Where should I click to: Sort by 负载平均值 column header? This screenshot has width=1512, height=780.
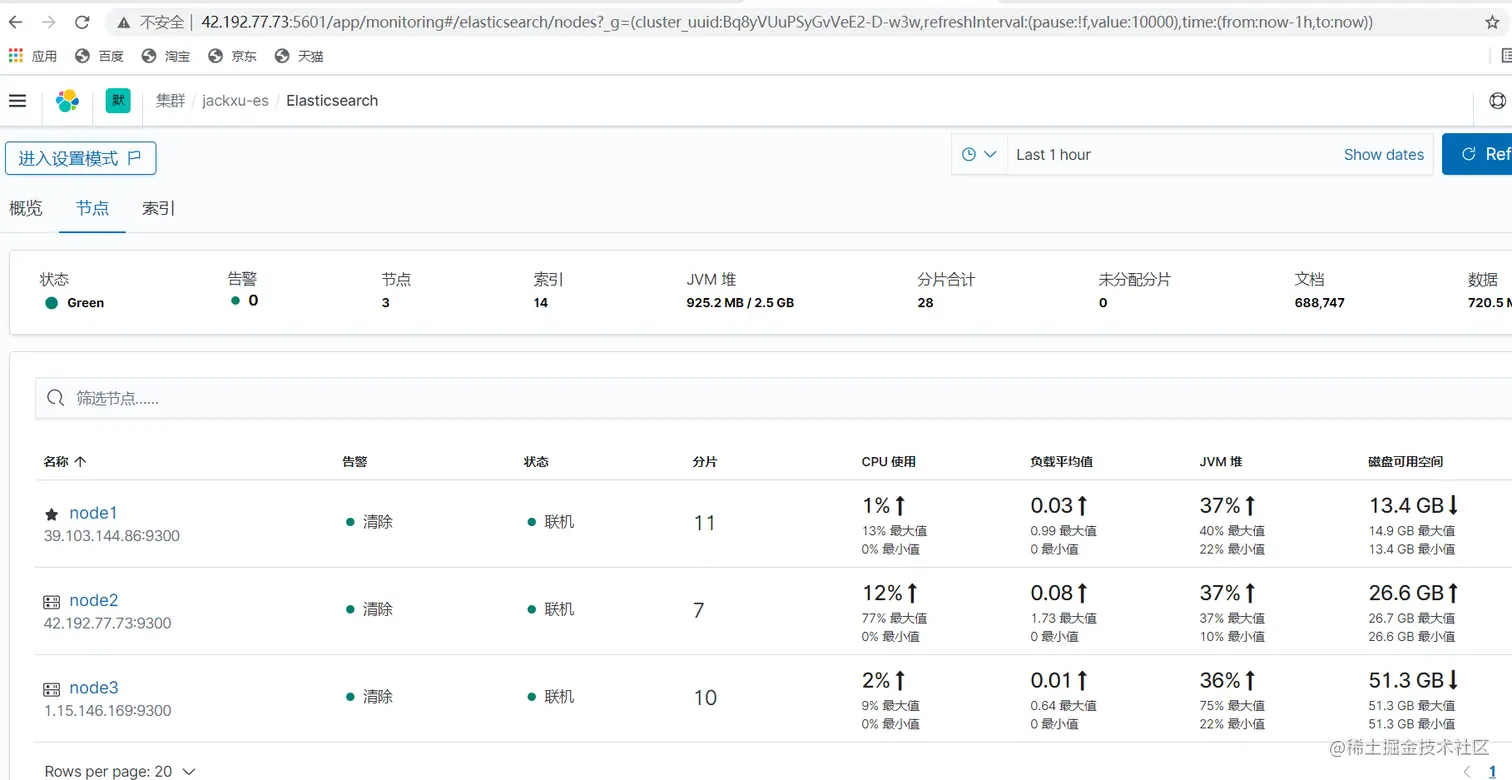tap(1061, 462)
